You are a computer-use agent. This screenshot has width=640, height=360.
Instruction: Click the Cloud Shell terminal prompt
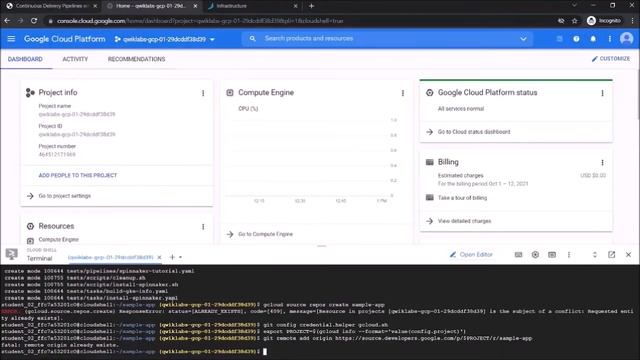[265, 351]
